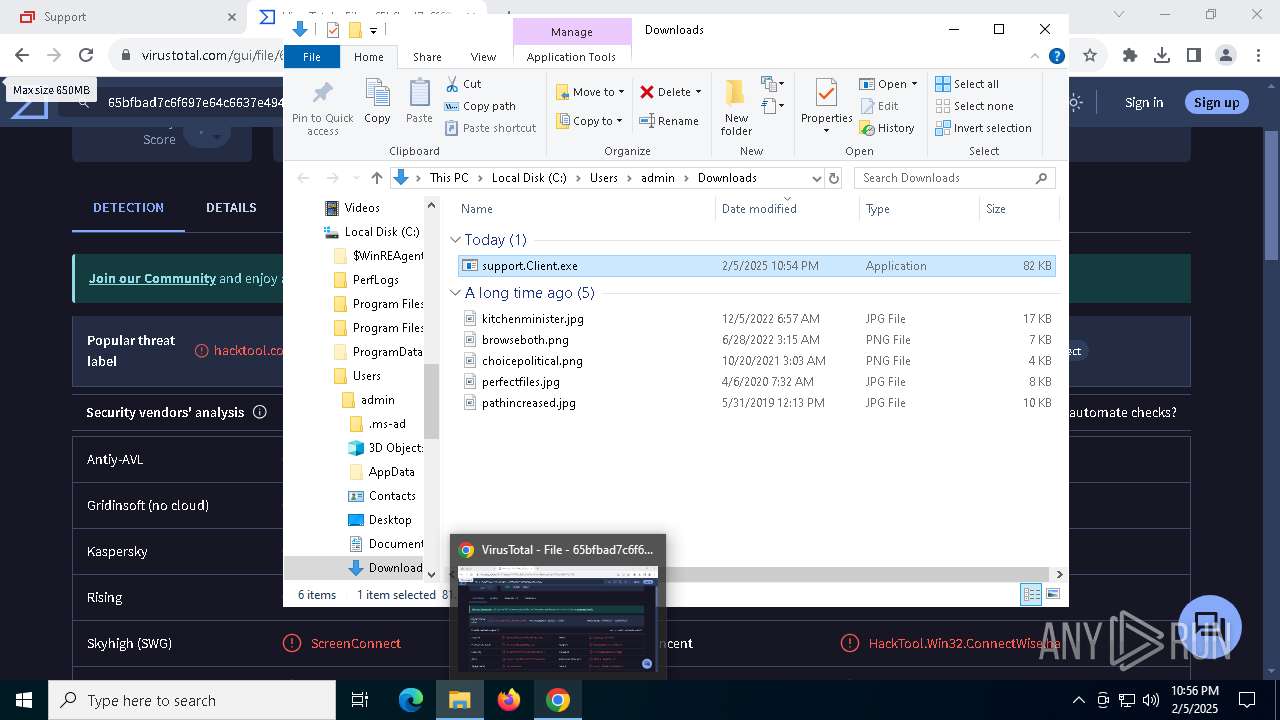Click Edit in the Open group
1280x720 pixels.
pyautogui.click(x=878, y=106)
